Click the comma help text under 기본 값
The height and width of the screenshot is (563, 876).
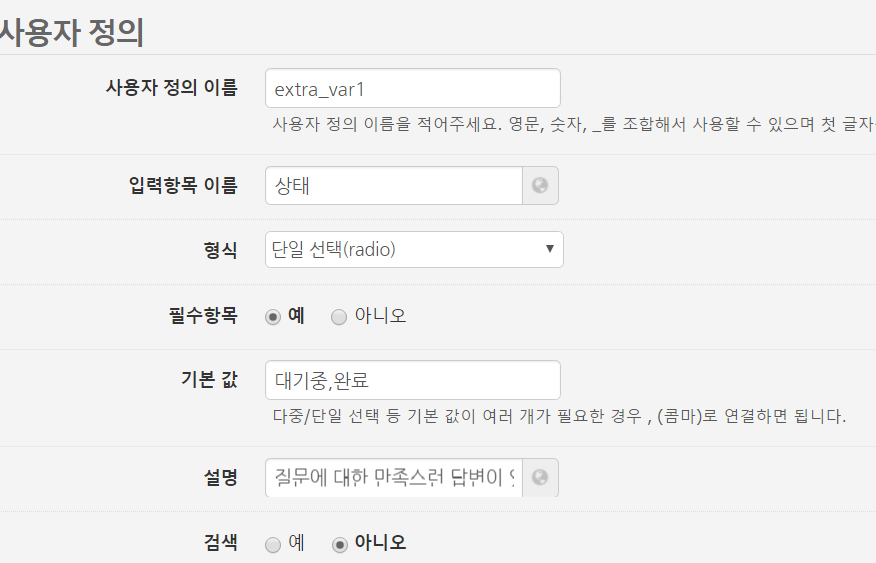point(559,415)
